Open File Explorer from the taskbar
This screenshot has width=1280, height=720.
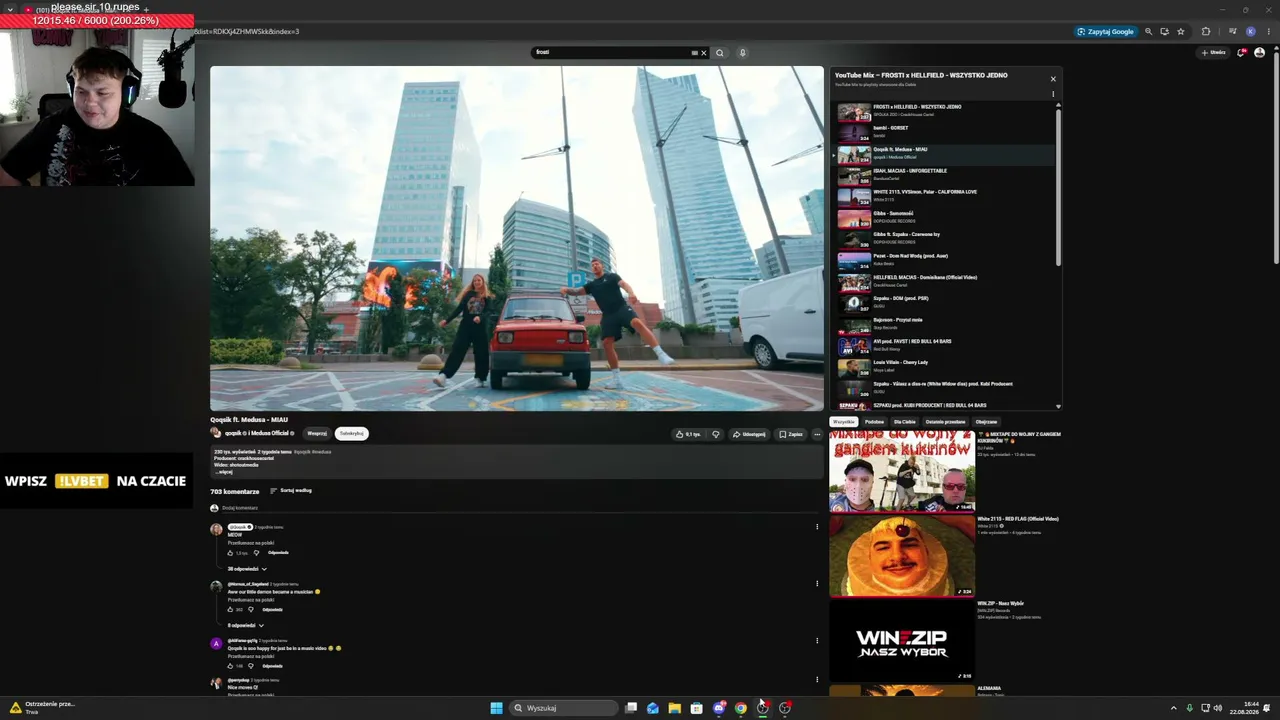pyautogui.click(x=674, y=708)
